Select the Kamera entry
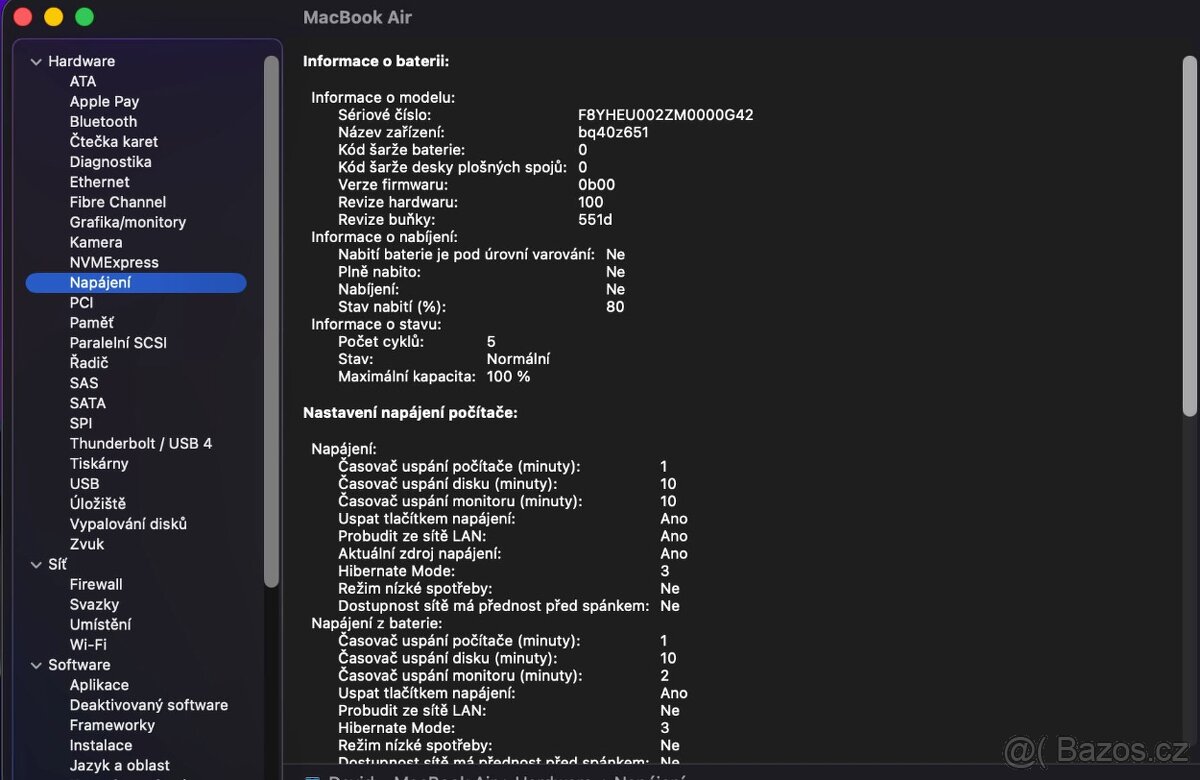 (x=96, y=242)
